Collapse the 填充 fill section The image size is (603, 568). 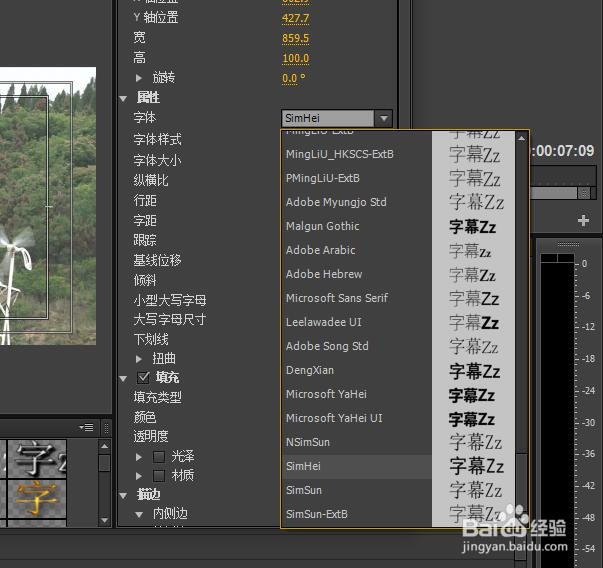pos(123,378)
